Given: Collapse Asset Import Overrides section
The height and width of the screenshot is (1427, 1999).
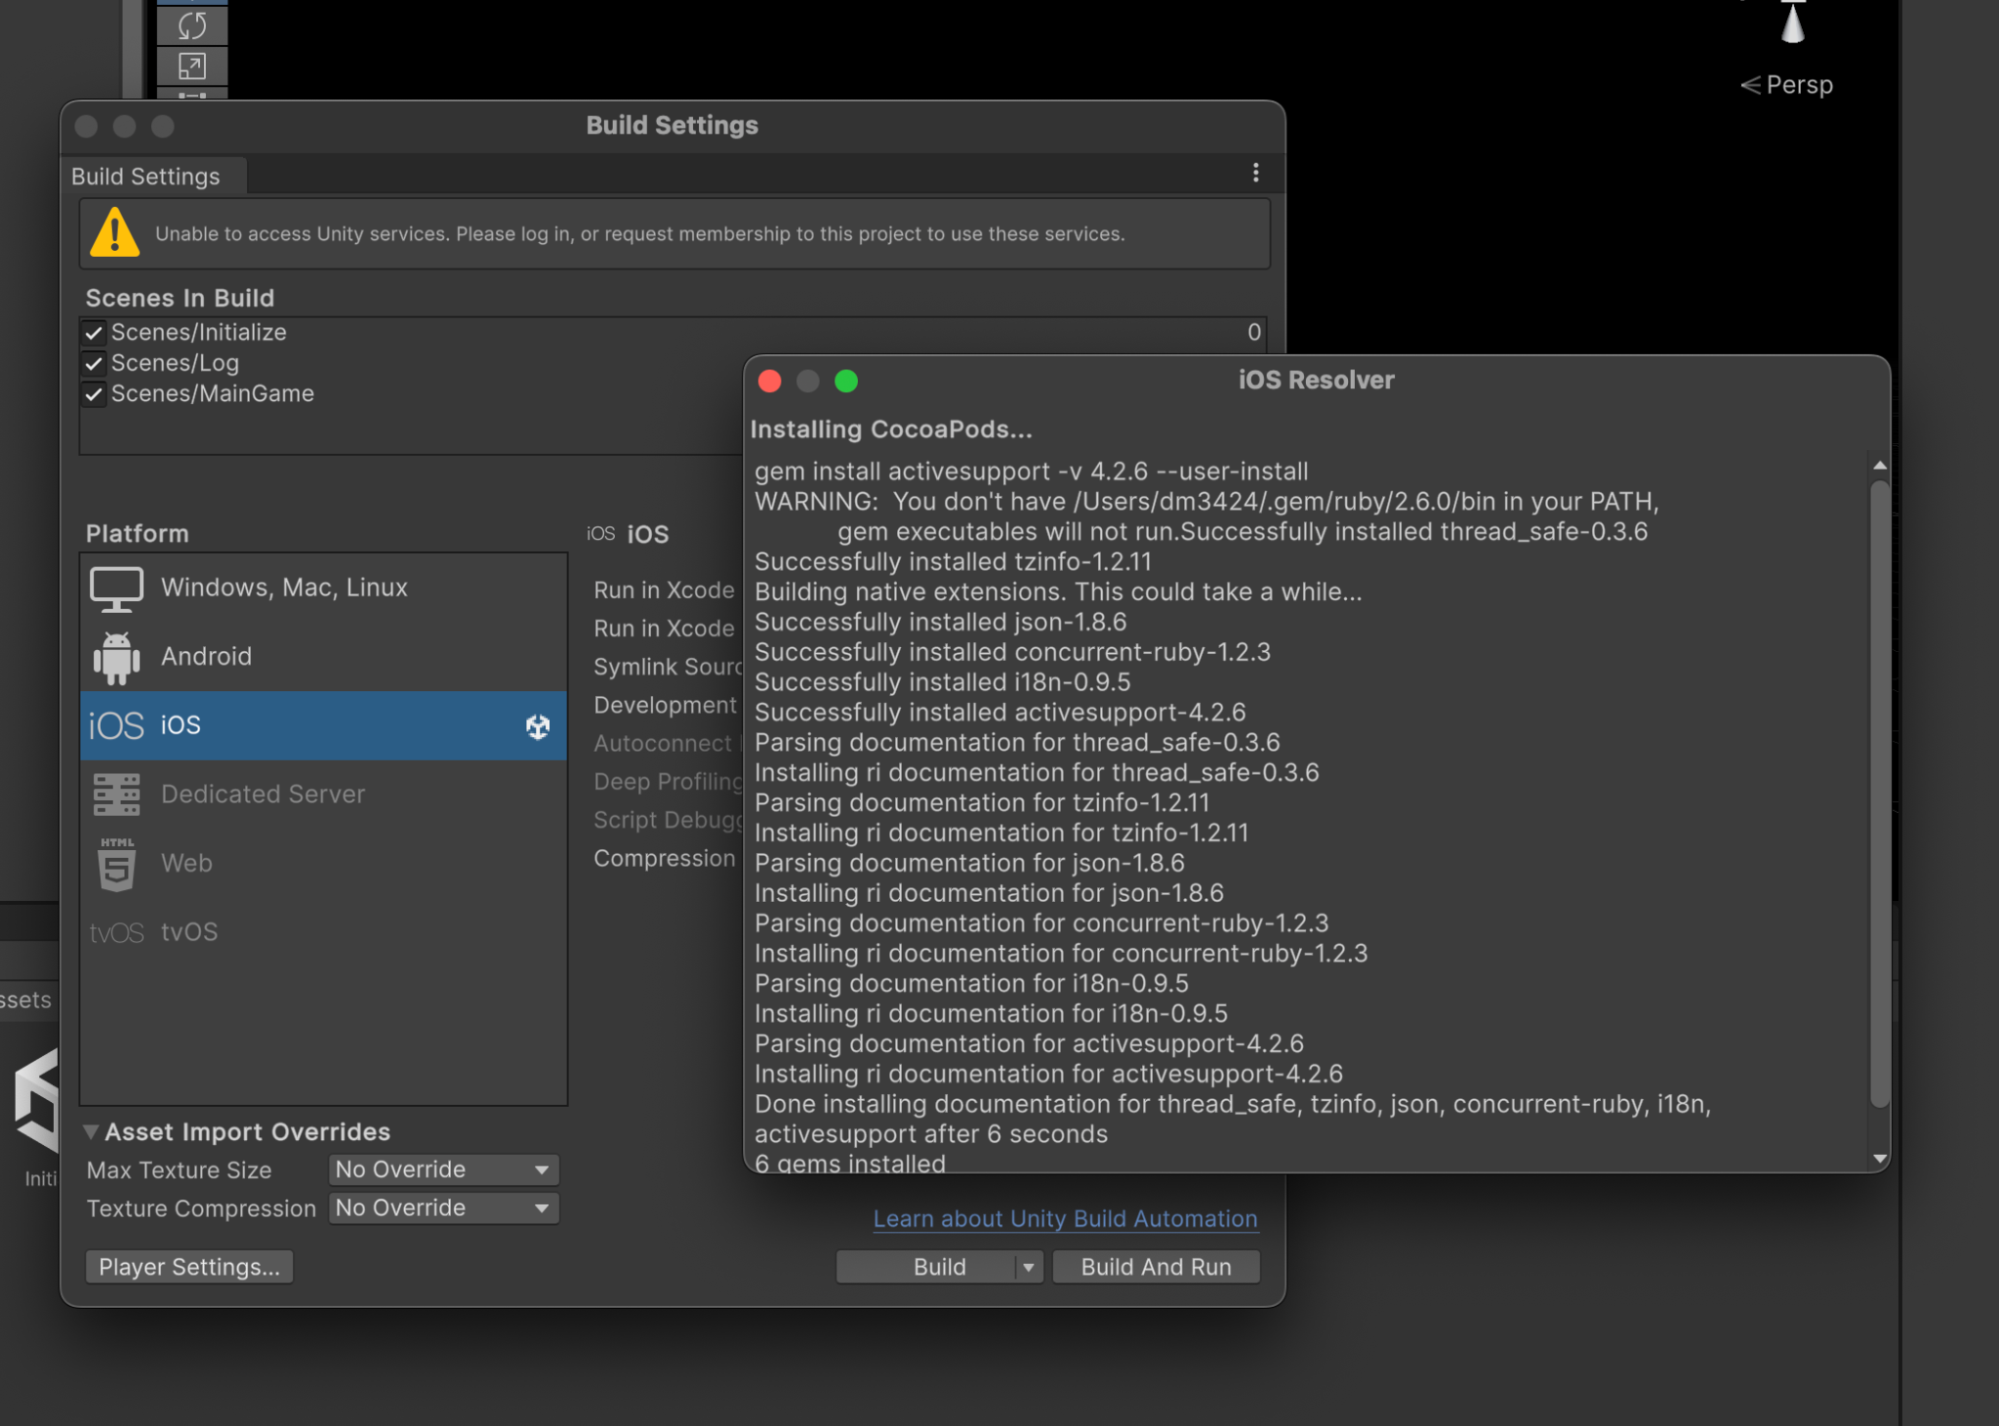Looking at the screenshot, I should tap(91, 1132).
